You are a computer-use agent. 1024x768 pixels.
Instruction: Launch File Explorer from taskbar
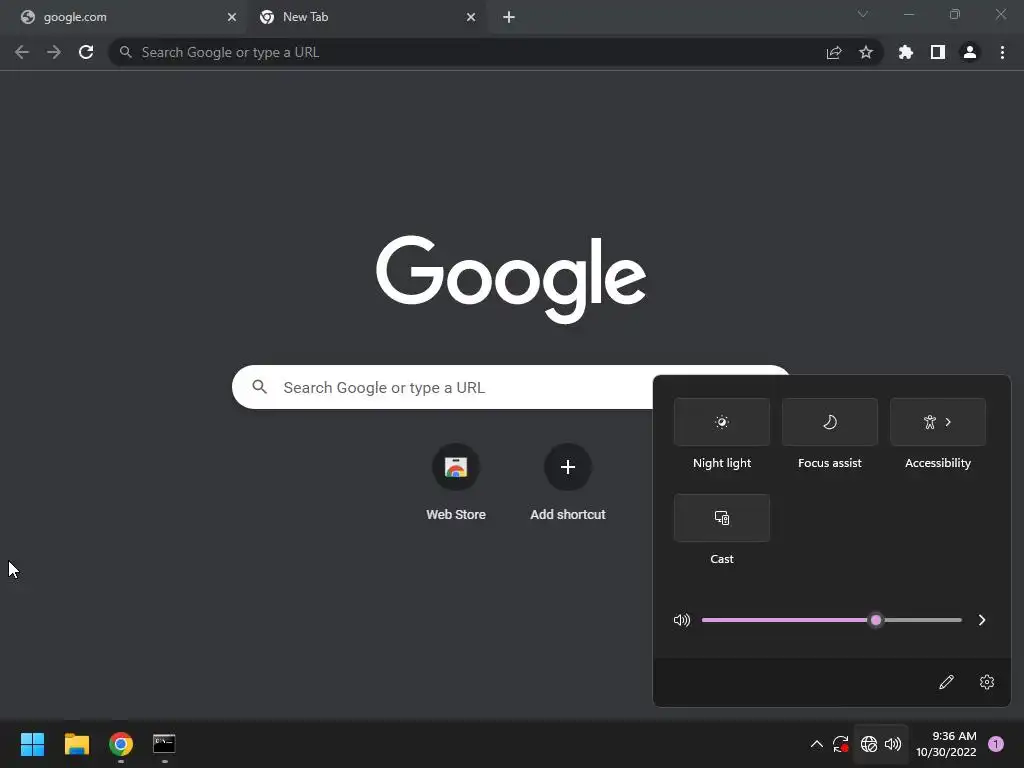76,744
